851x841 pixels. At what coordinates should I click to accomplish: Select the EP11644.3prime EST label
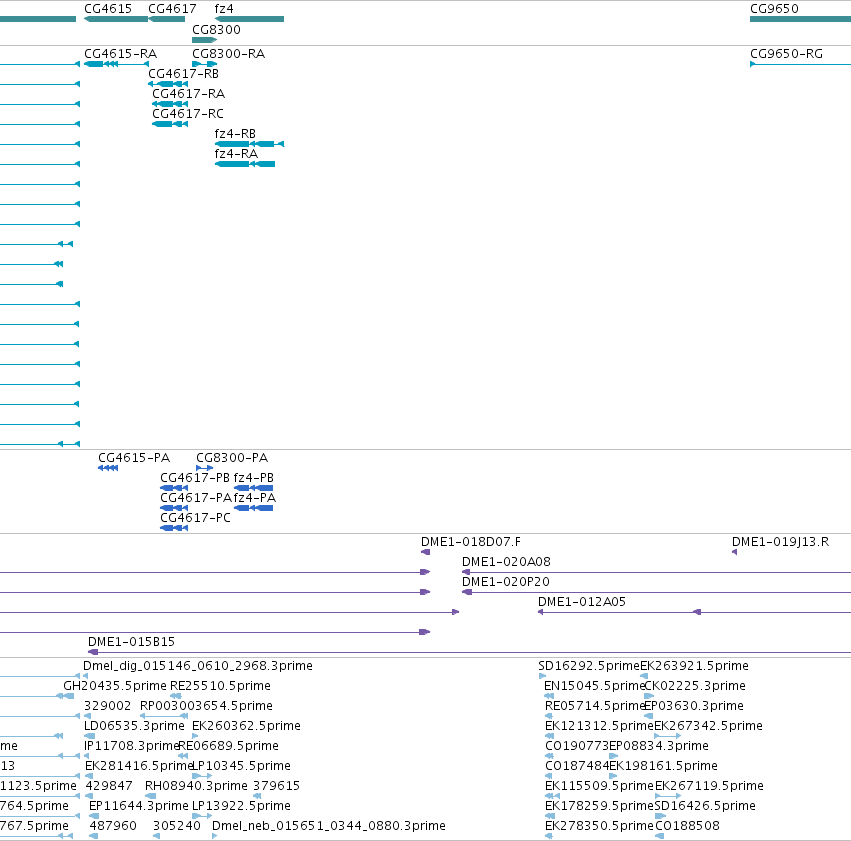[x=139, y=807]
